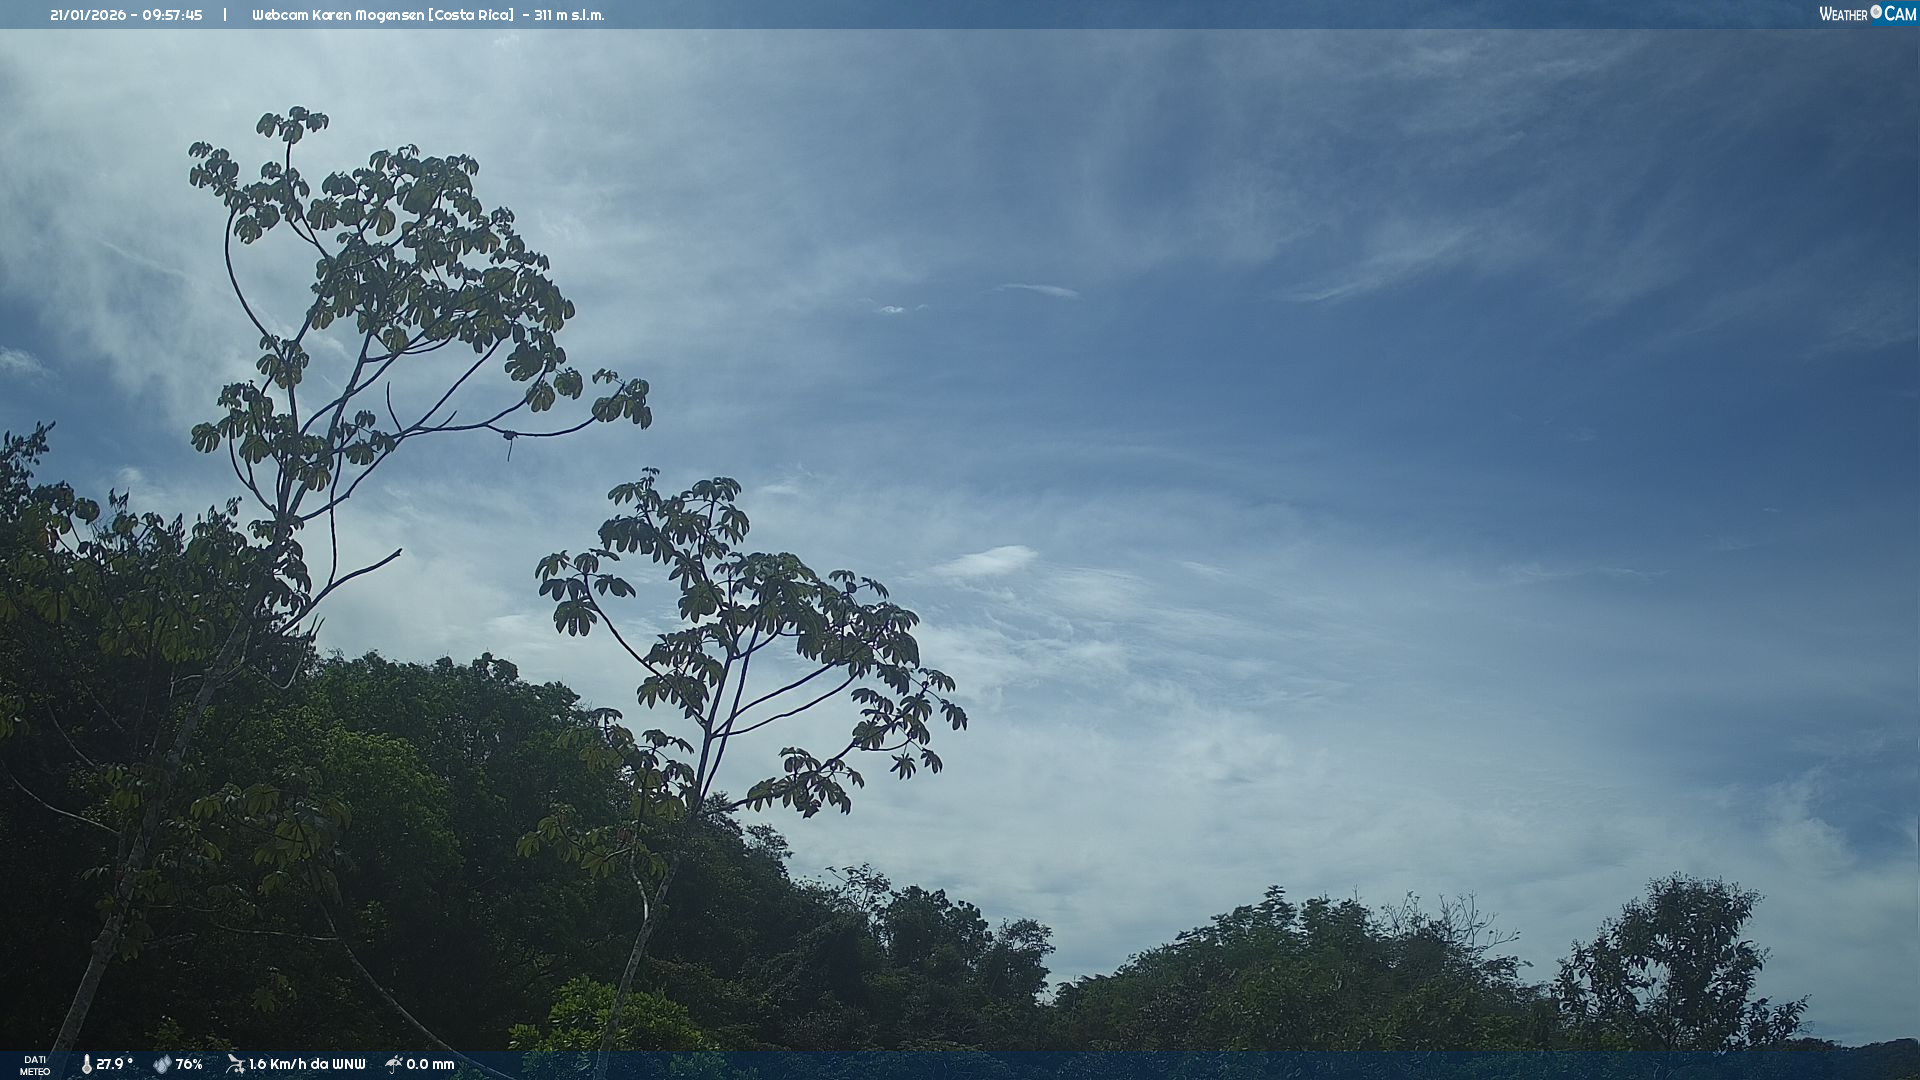Click the humidity water drops icon
The image size is (1920, 1080).
click(162, 1064)
